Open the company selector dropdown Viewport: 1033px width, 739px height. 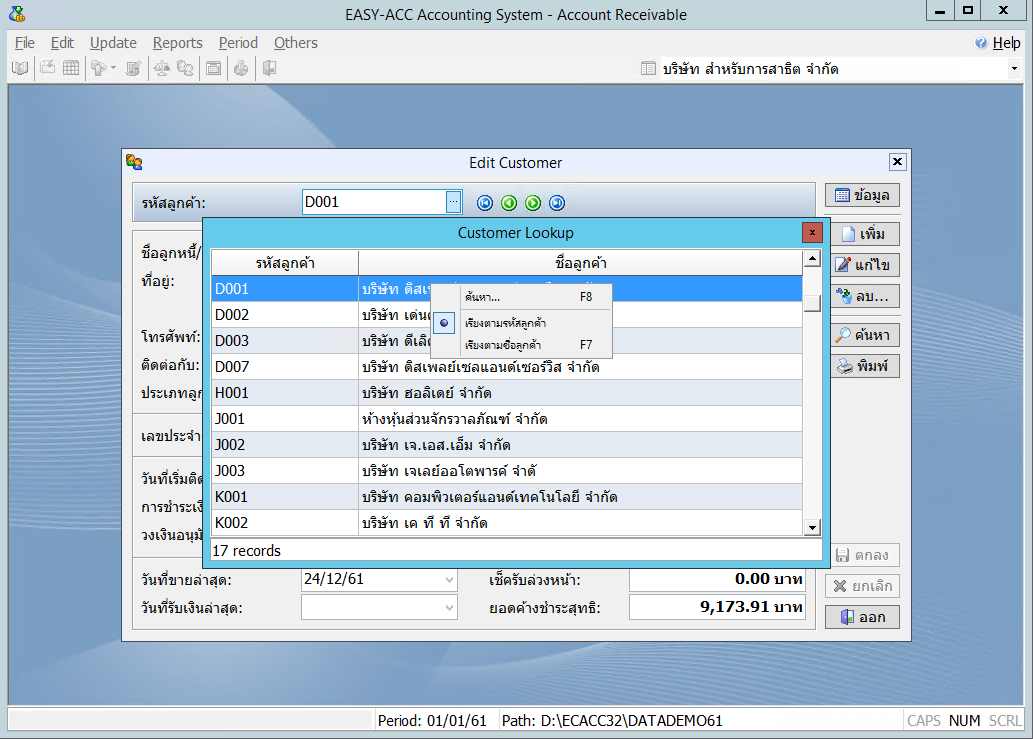pyautogui.click(x=1013, y=69)
